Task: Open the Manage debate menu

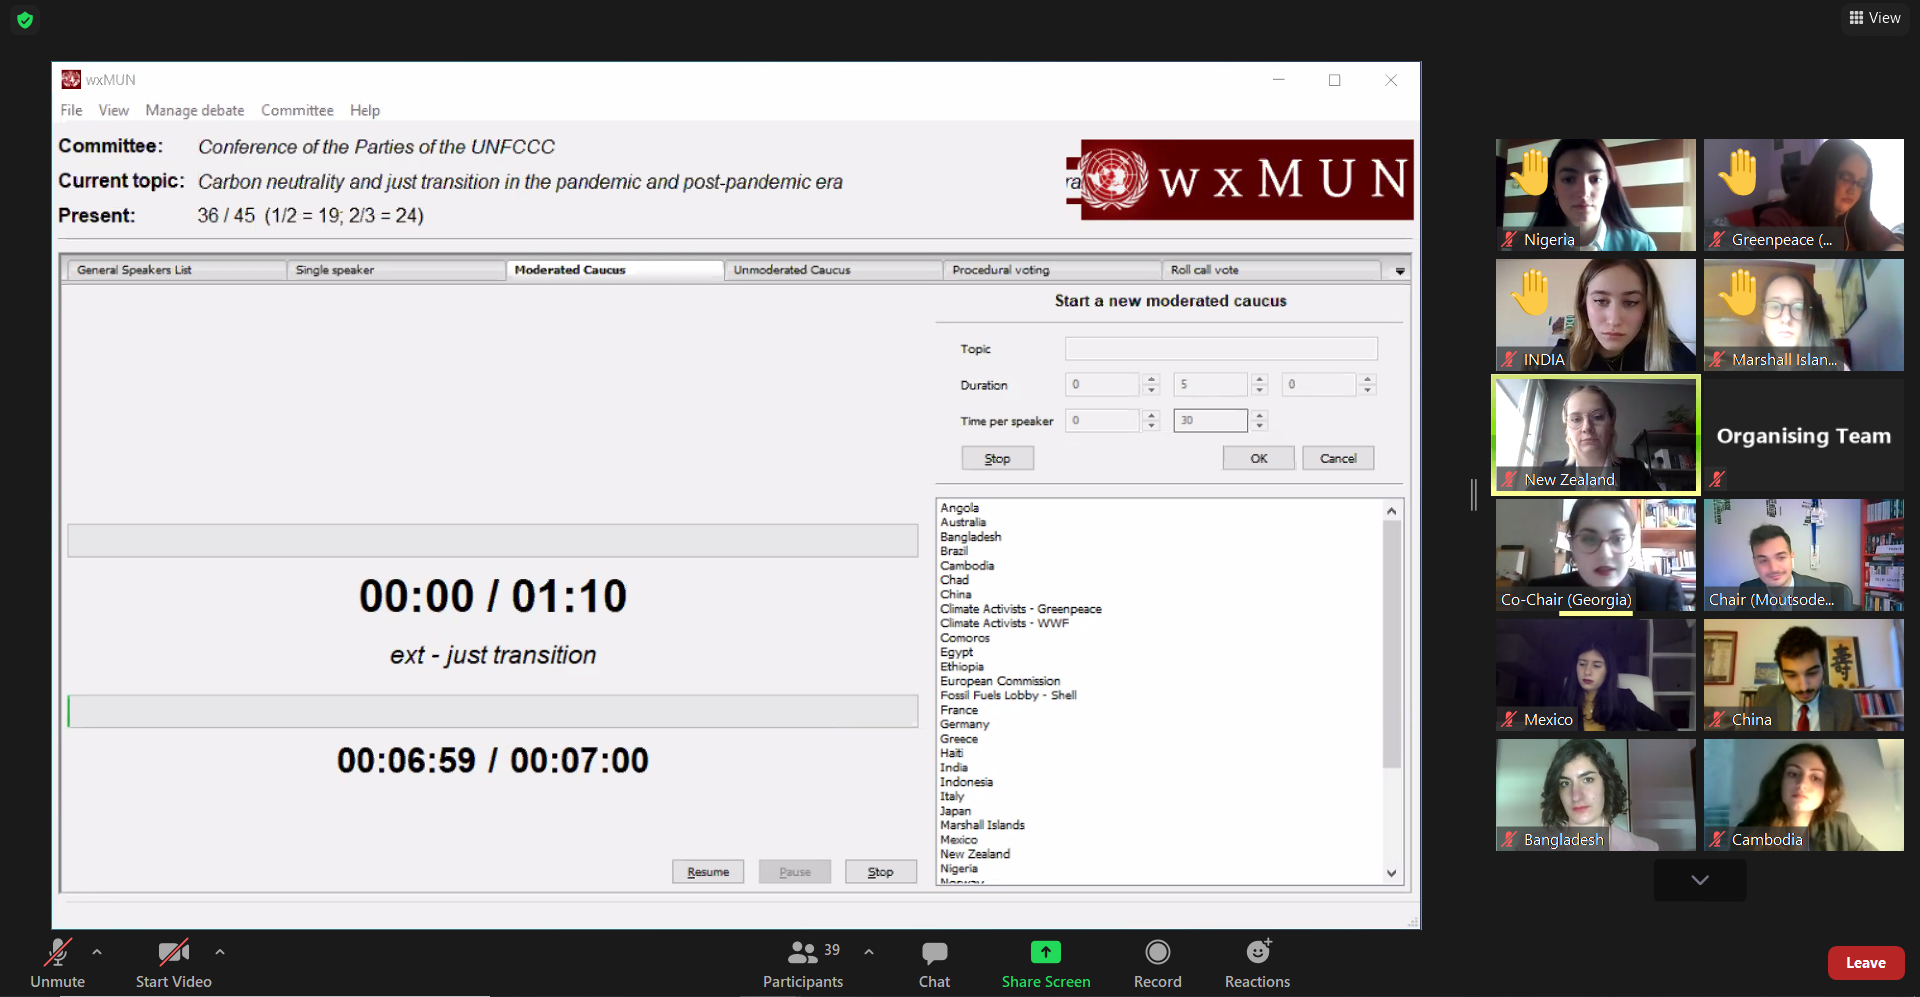Action: [x=194, y=110]
